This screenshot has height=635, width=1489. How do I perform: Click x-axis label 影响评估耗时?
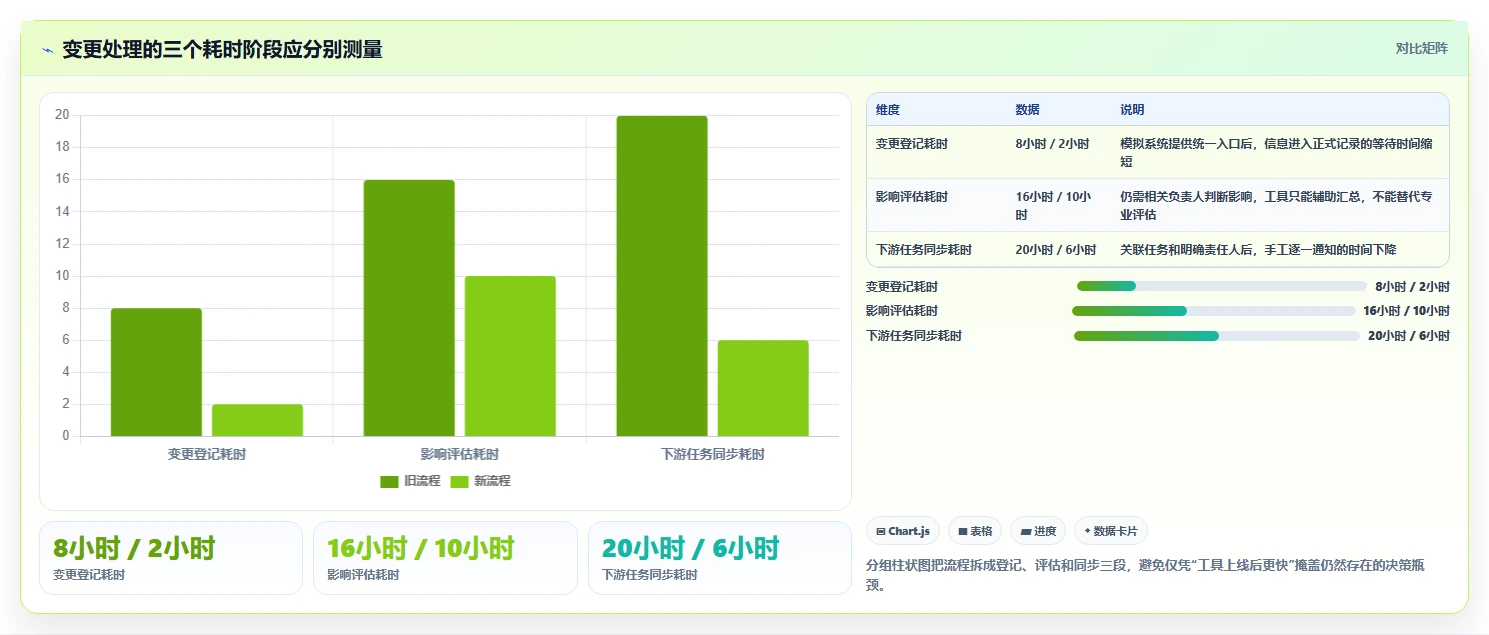460,454
